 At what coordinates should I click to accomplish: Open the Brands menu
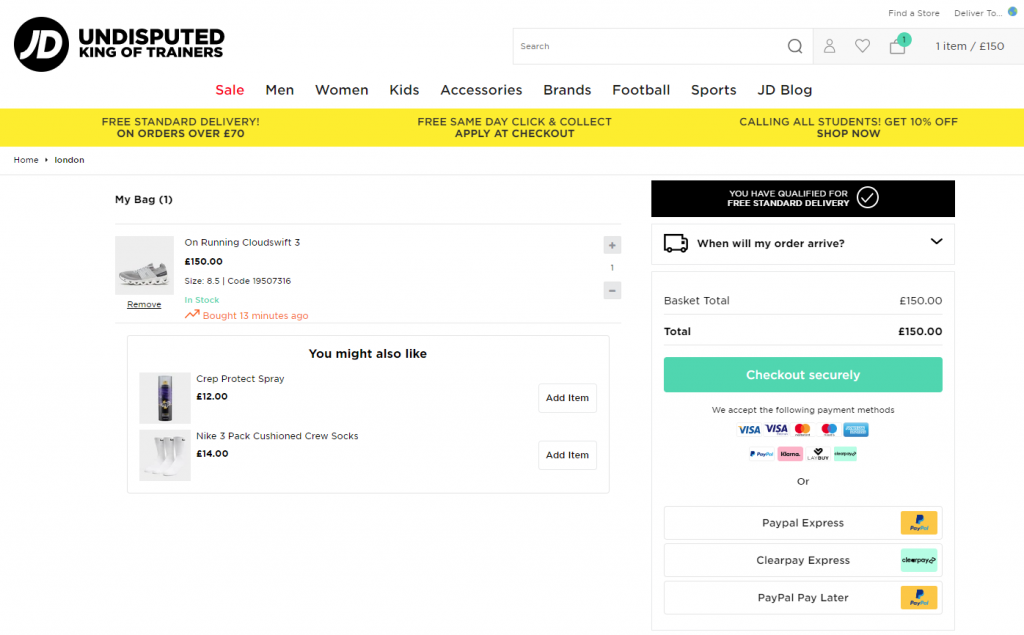567,90
